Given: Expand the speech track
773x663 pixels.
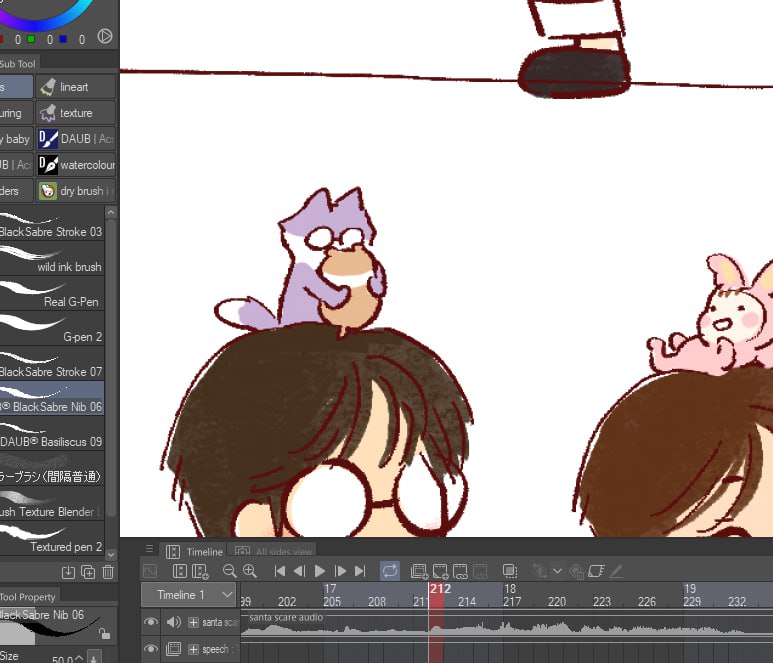Looking at the screenshot, I should [193, 649].
